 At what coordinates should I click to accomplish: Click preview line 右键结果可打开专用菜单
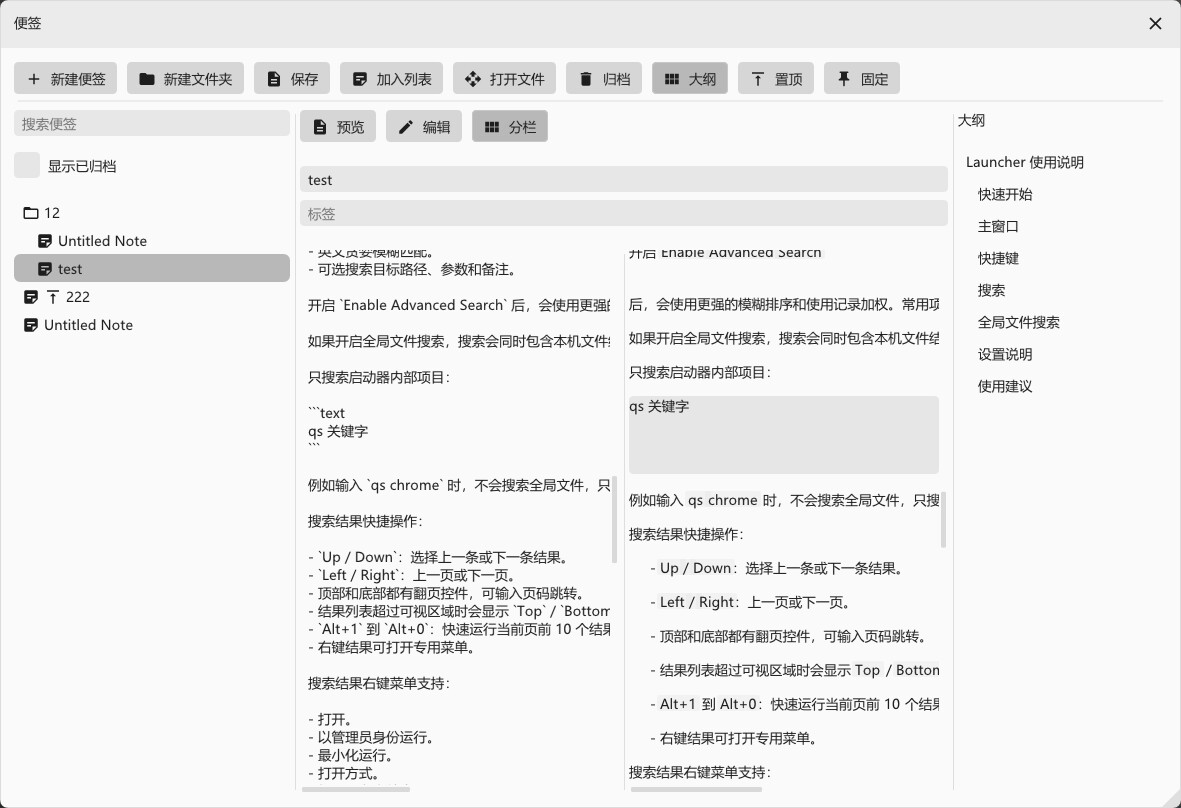pos(733,738)
